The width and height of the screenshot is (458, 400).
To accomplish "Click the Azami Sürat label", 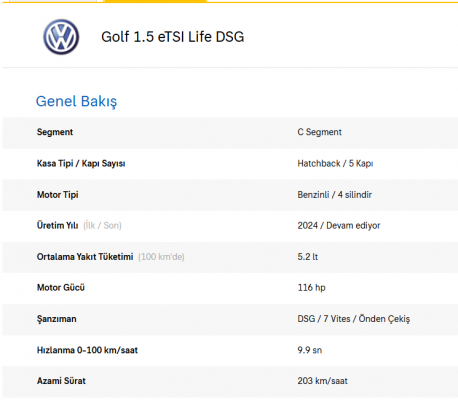I will (x=61, y=381).
